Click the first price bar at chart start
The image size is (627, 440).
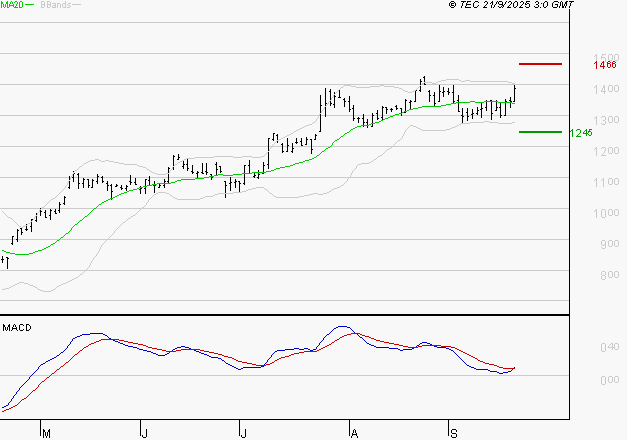point(6,260)
